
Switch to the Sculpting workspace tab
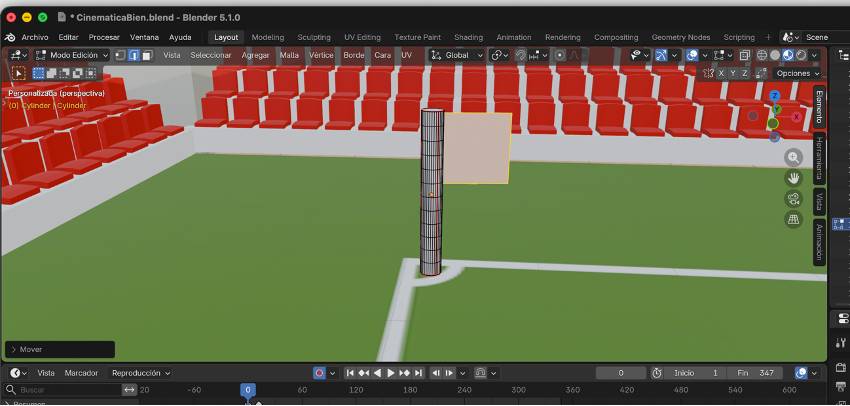coord(314,37)
